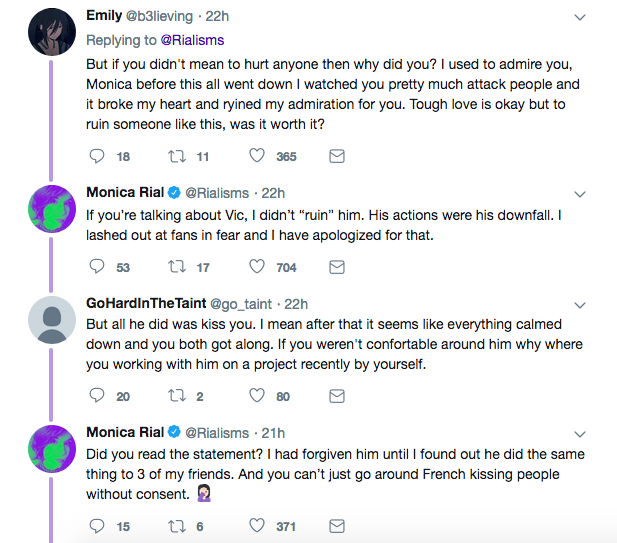Expand options chevron on Monica's 21h tweet
This screenshot has height=543, width=617.
[580, 434]
